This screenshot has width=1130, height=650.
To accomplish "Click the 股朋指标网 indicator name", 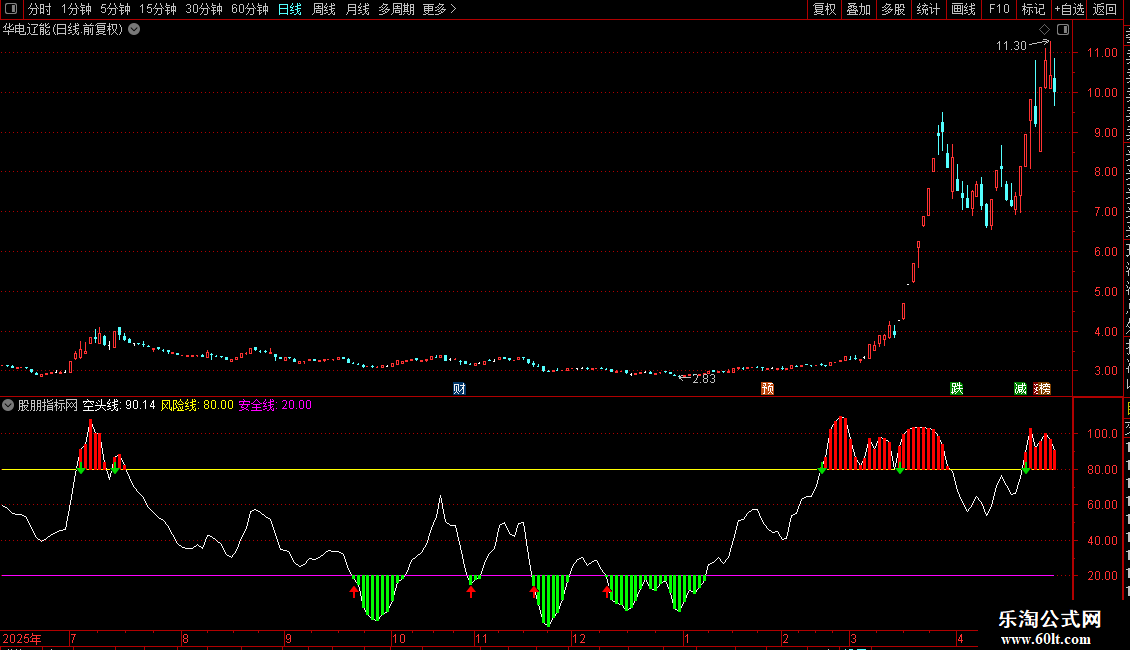I will [48, 405].
